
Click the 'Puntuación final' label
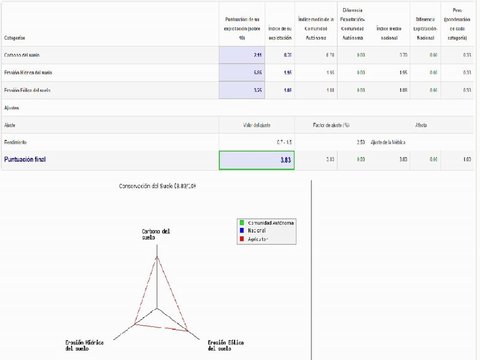pyautogui.click(x=25, y=159)
